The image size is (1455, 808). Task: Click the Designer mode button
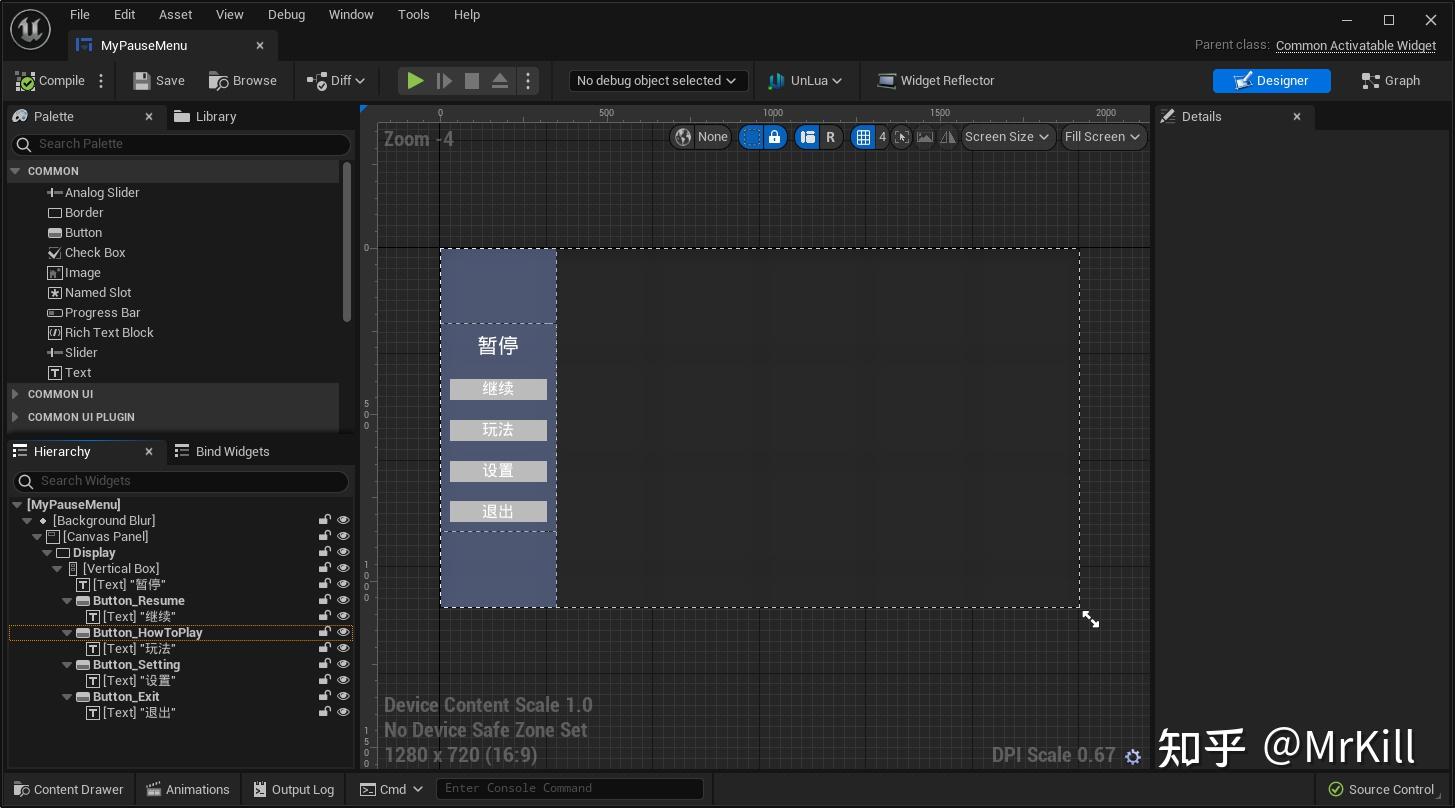pyautogui.click(x=1271, y=80)
